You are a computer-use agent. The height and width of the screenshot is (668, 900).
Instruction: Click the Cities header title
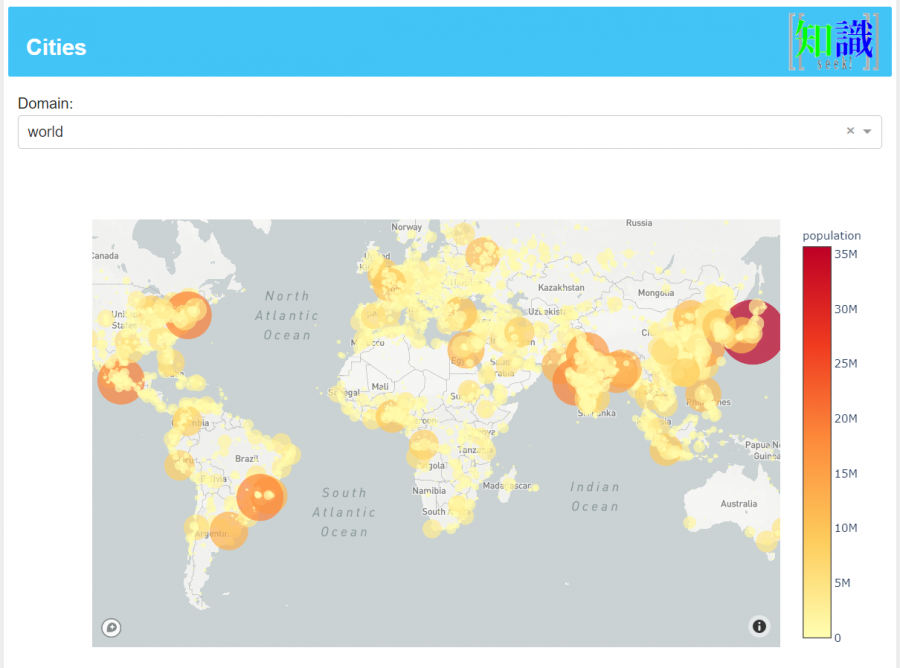56,47
